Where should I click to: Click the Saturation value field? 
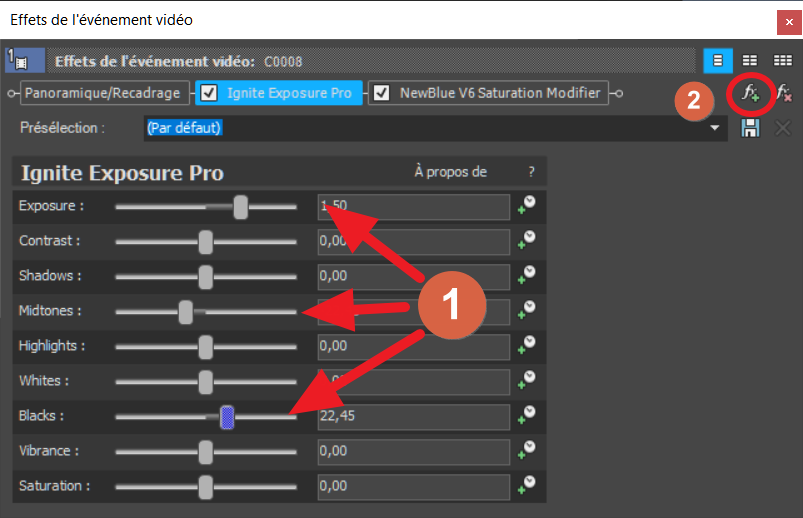tap(414, 487)
